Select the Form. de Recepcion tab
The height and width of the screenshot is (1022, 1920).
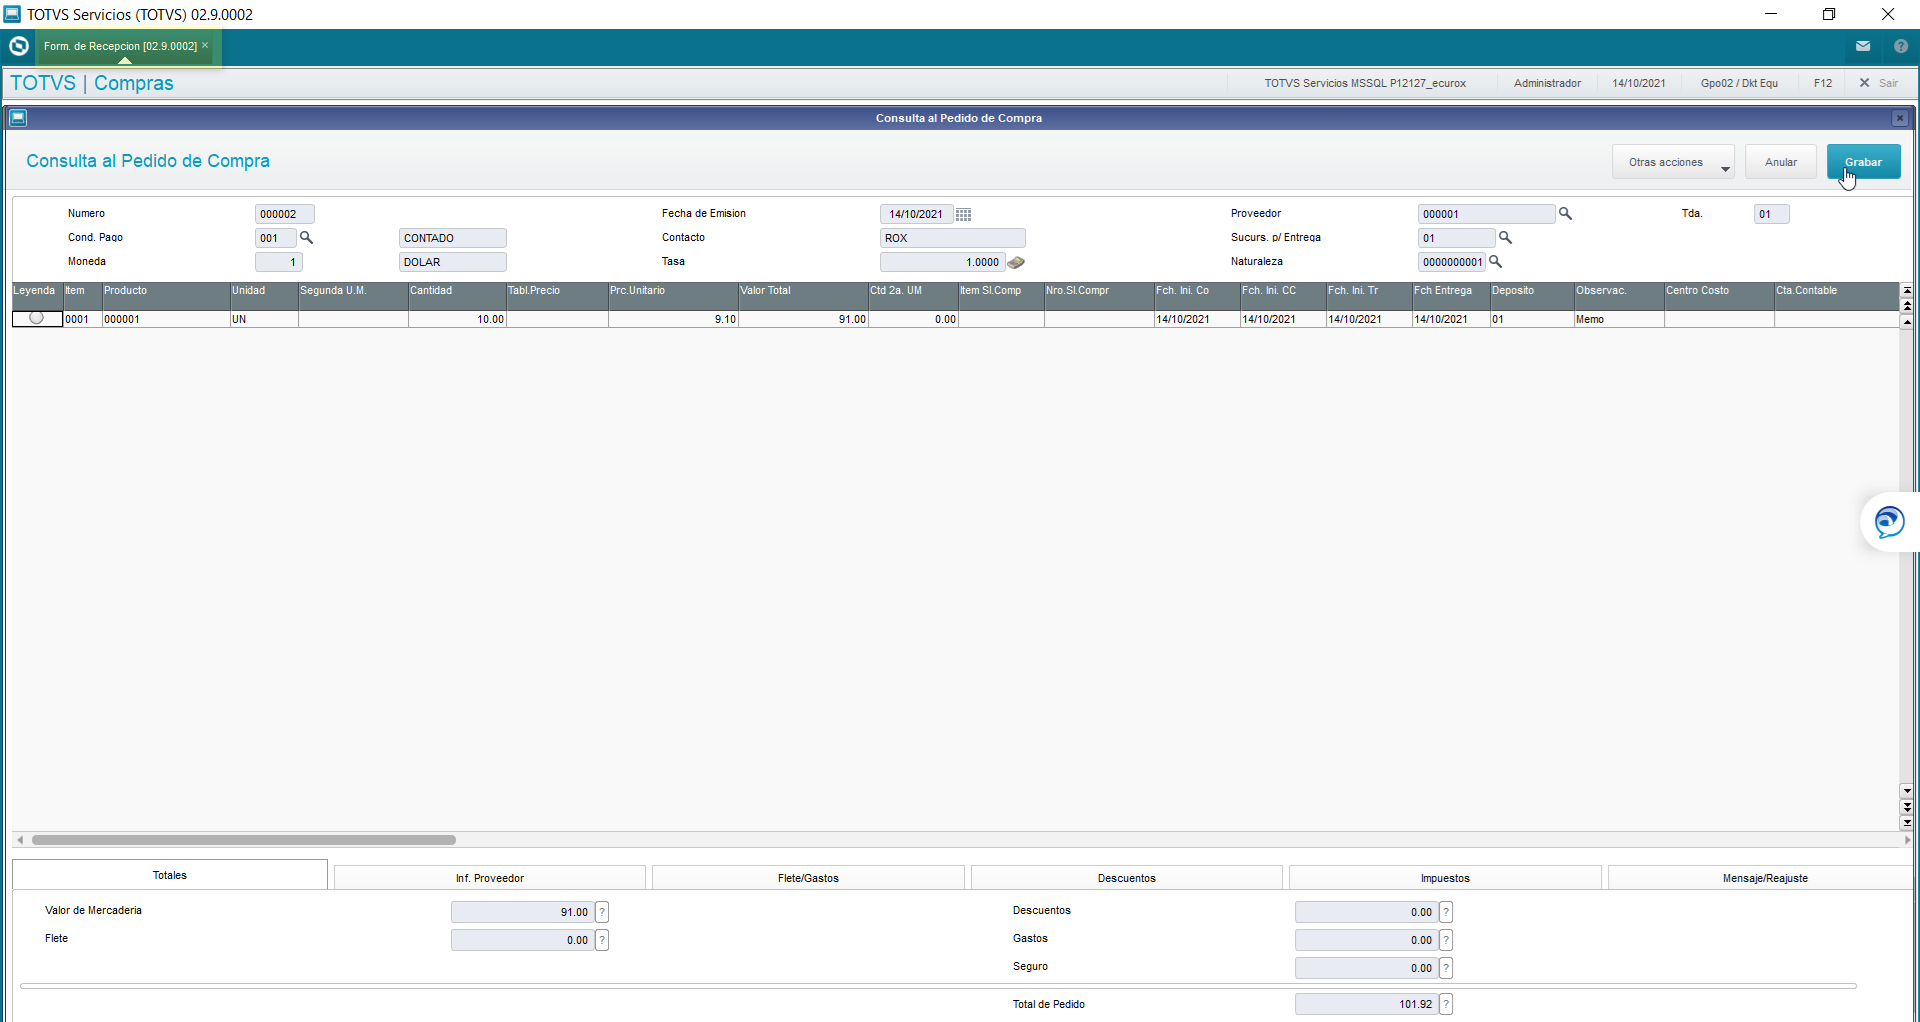(x=120, y=46)
